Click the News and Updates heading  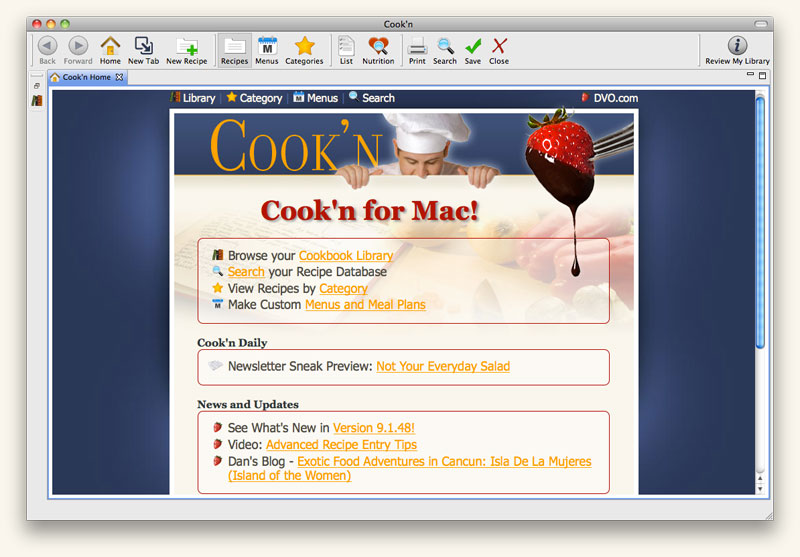pyautogui.click(x=248, y=404)
